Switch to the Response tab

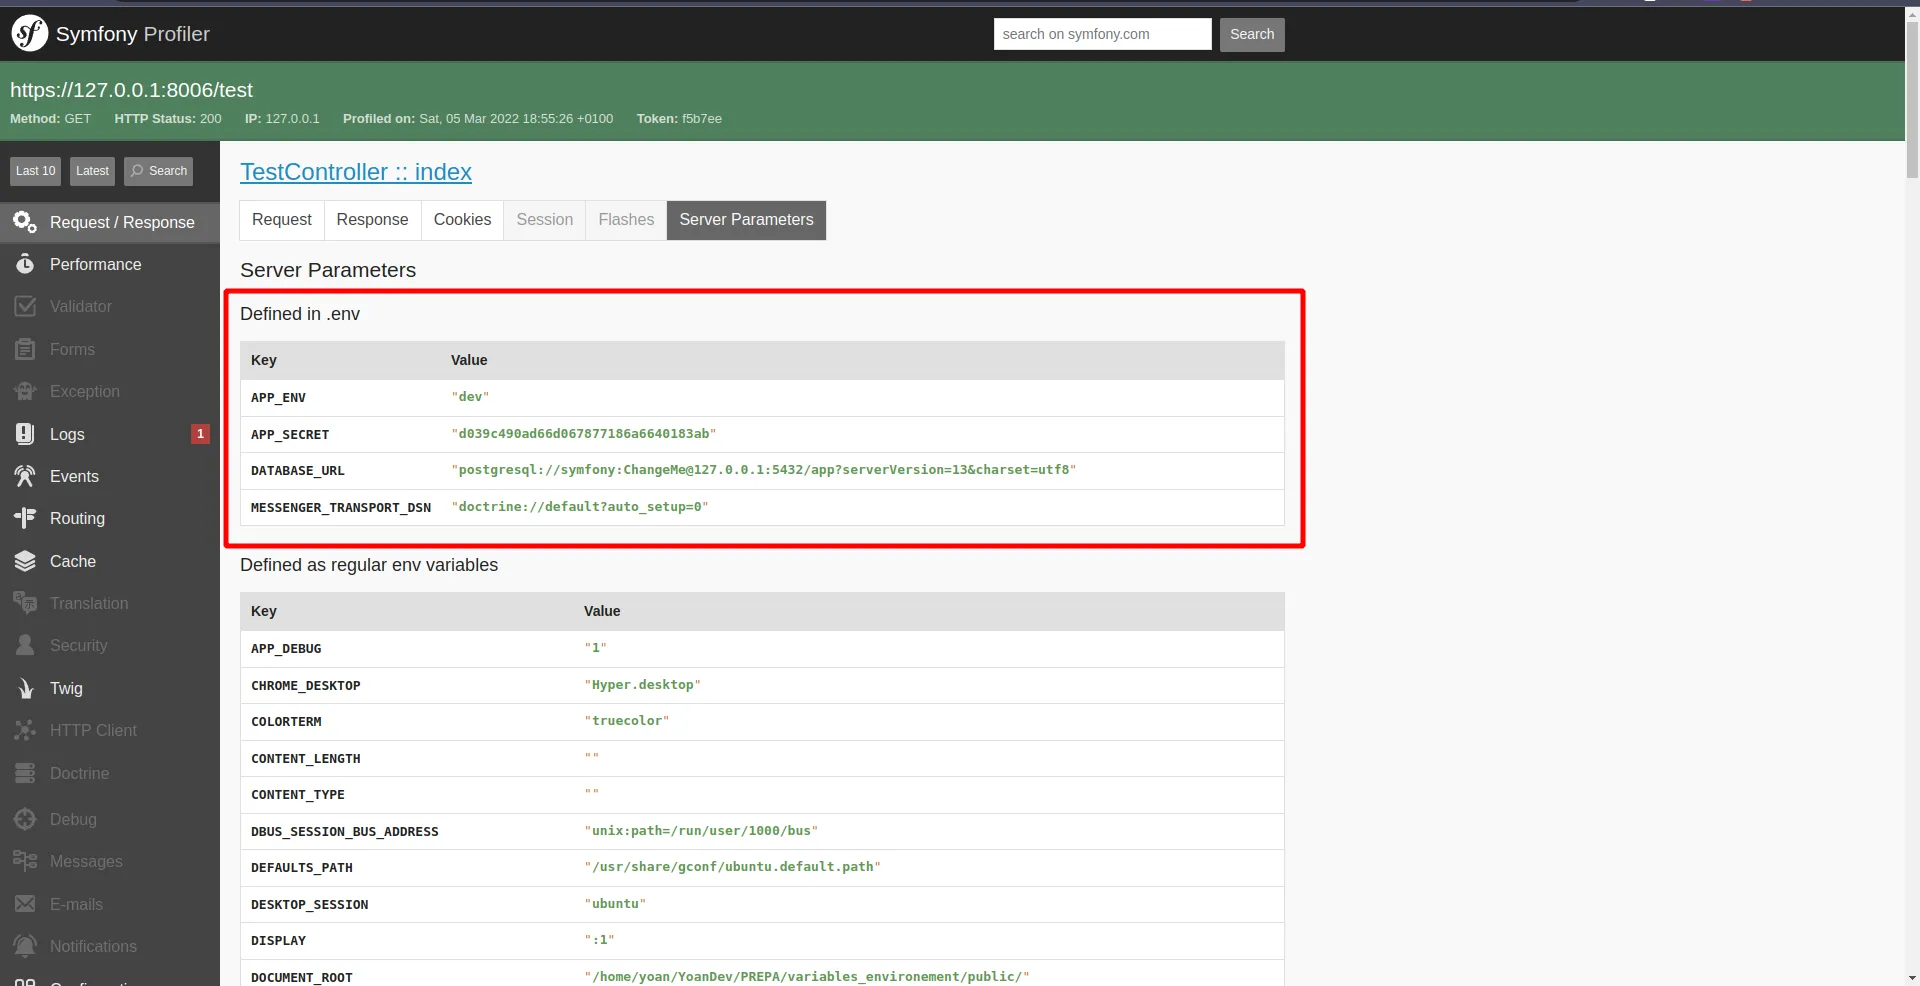(372, 220)
